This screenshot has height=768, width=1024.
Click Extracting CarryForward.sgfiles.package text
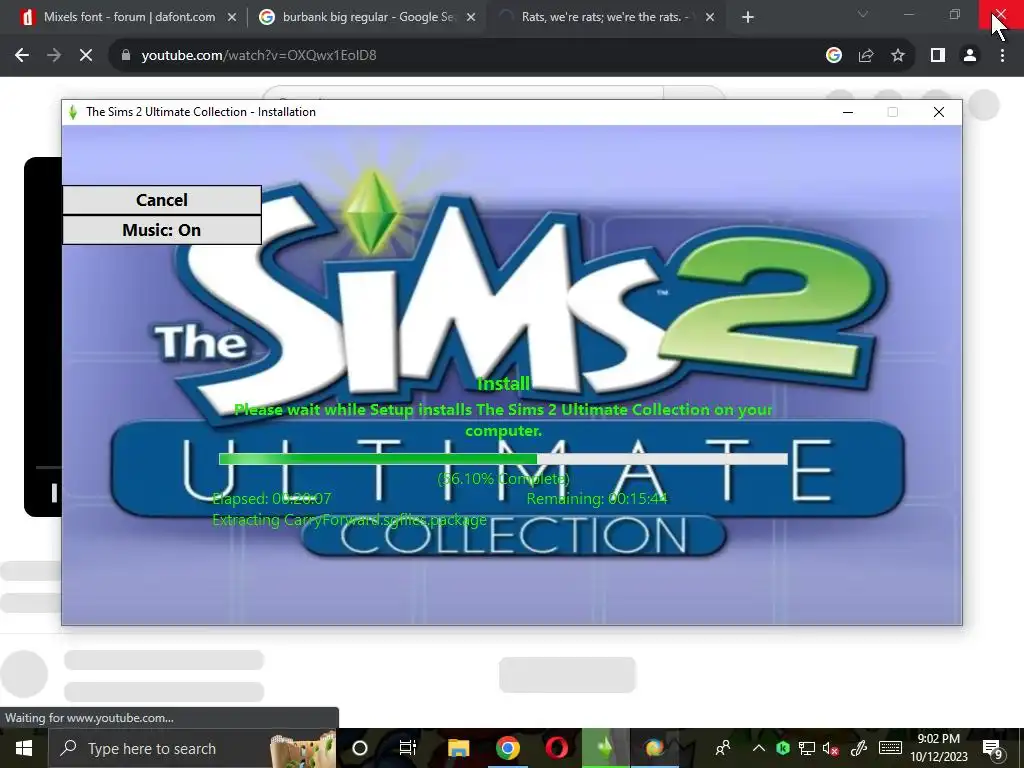click(349, 520)
